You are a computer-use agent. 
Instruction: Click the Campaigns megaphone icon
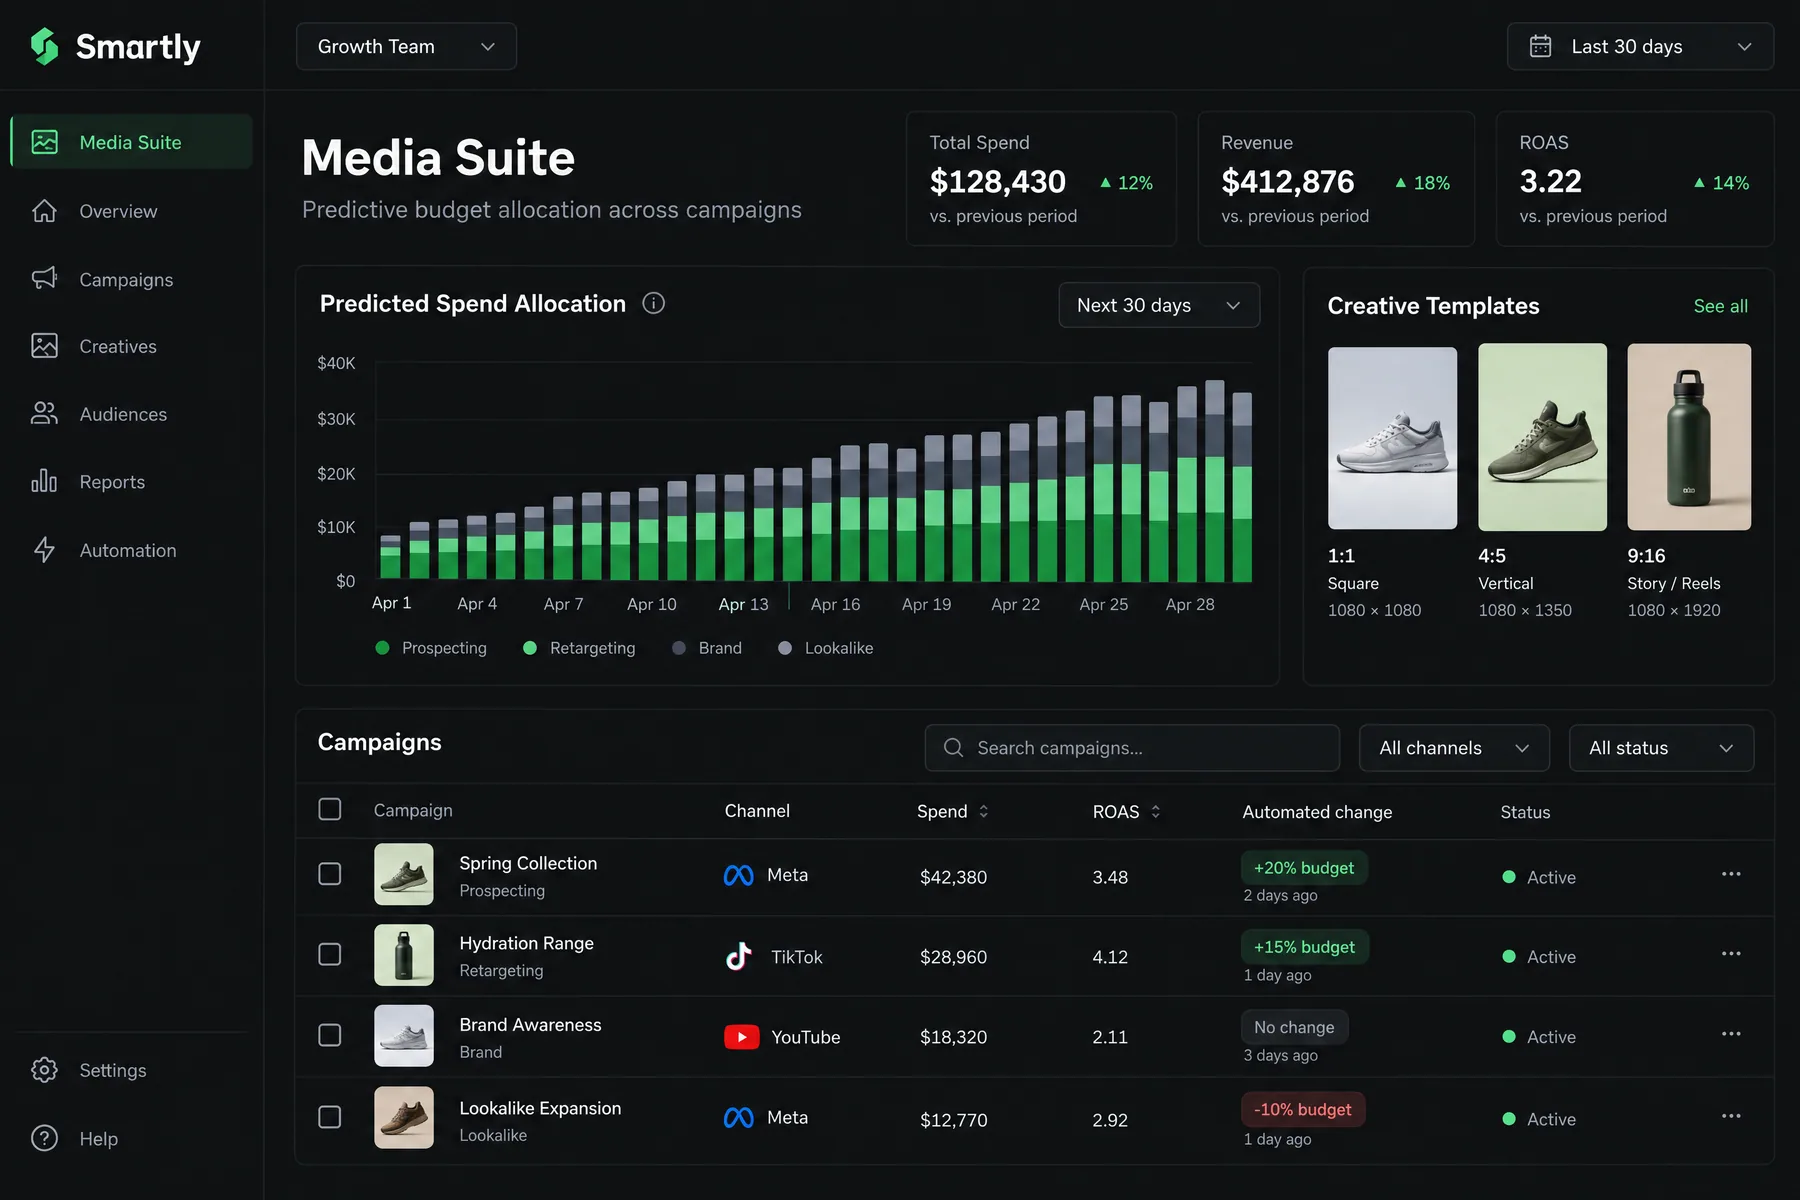[44, 279]
